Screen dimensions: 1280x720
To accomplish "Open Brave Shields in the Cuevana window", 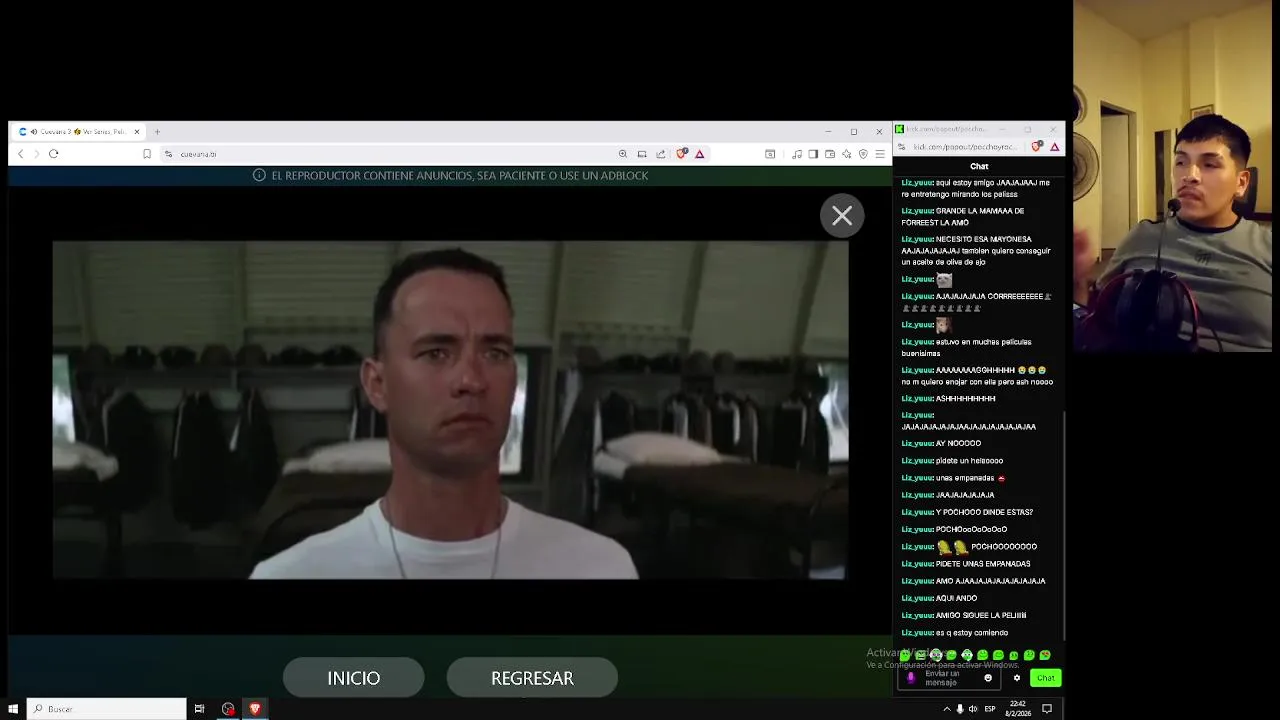I will (682, 154).
